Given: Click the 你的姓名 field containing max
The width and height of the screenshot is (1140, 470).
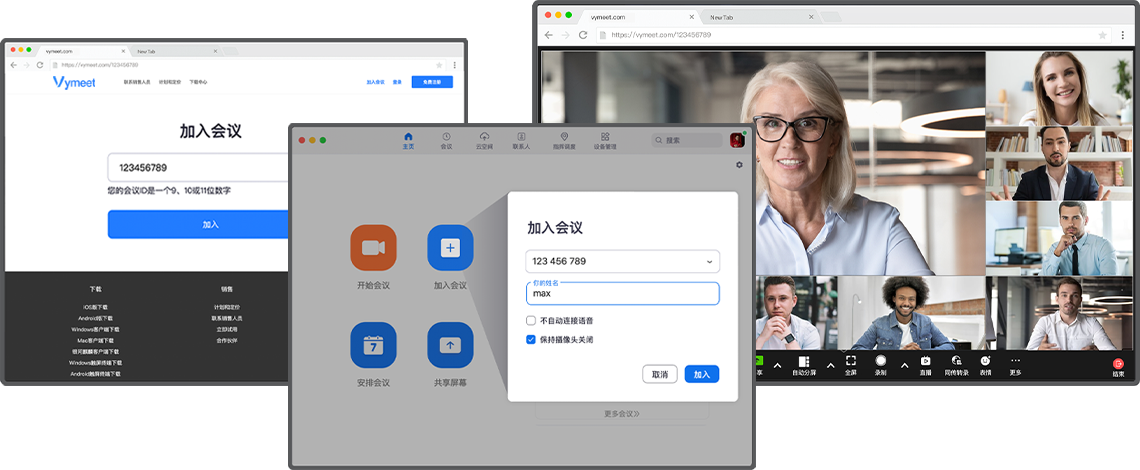Looking at the screenshot, I should click(622, 293).
